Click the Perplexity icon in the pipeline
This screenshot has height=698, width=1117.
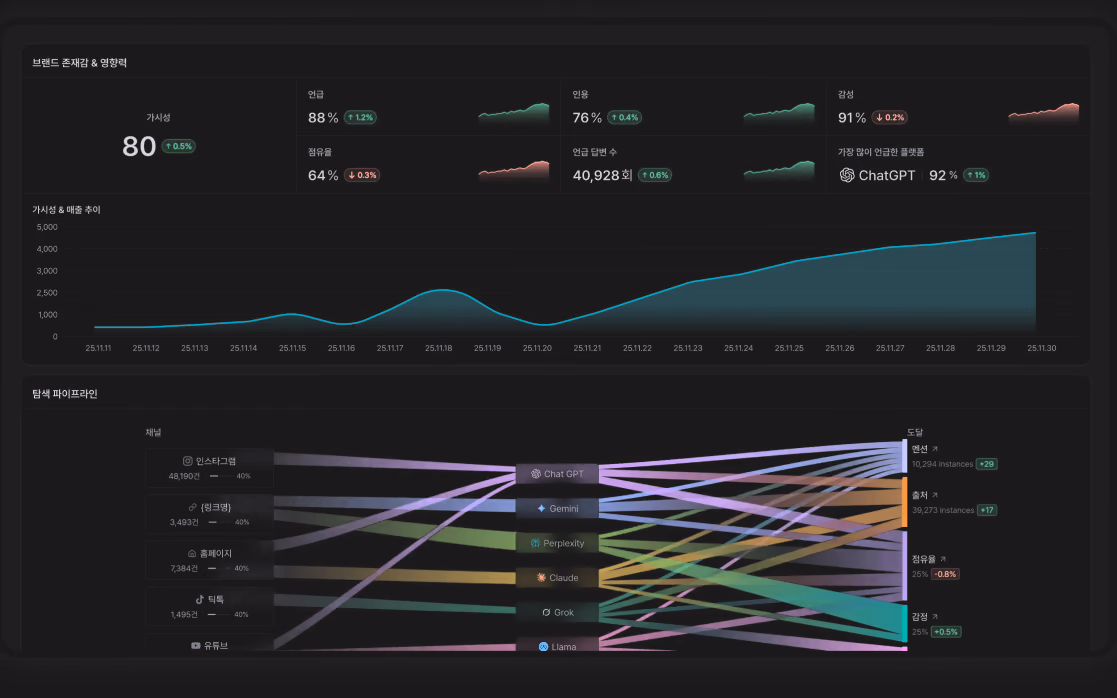pos(535,543)
